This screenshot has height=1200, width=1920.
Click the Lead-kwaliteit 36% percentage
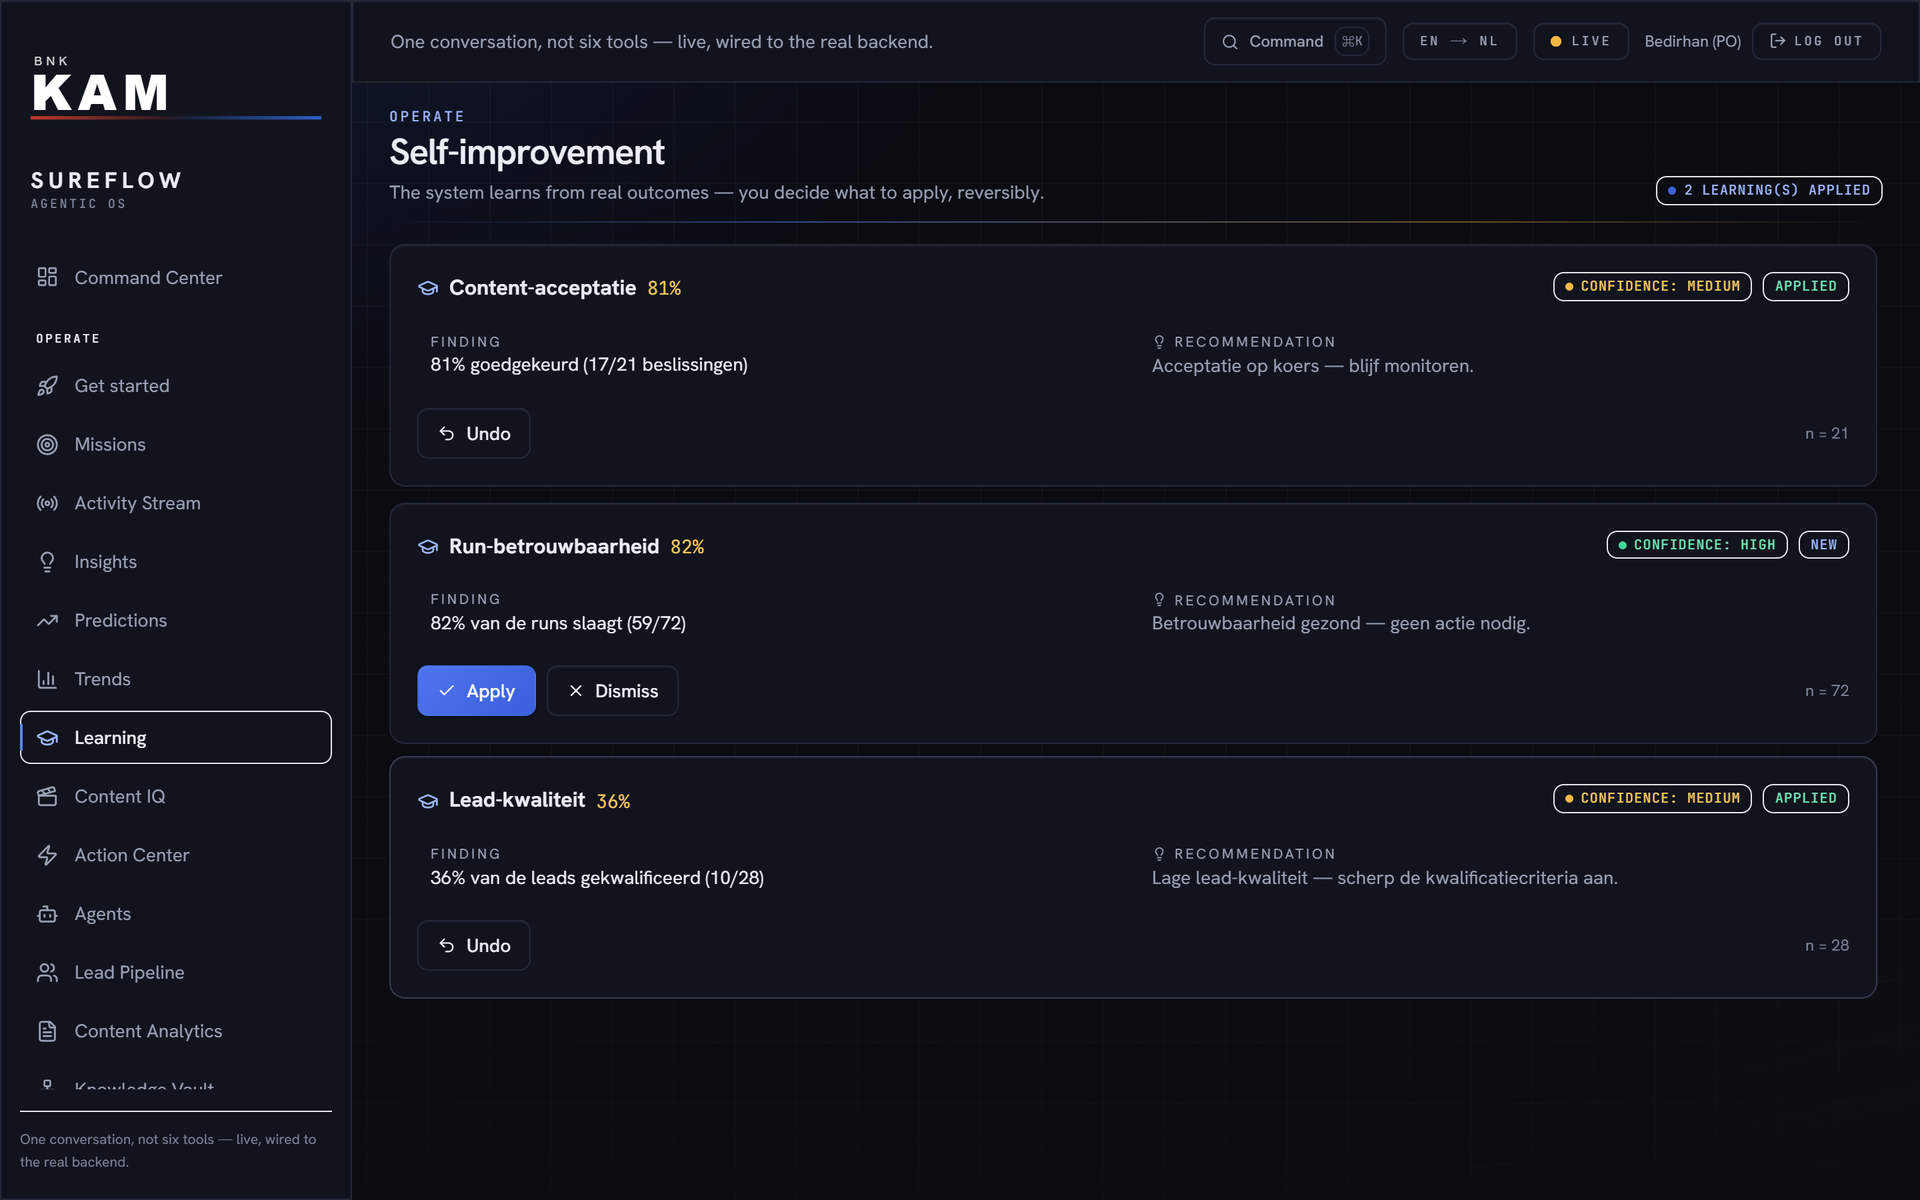click(x=613, y=802)
